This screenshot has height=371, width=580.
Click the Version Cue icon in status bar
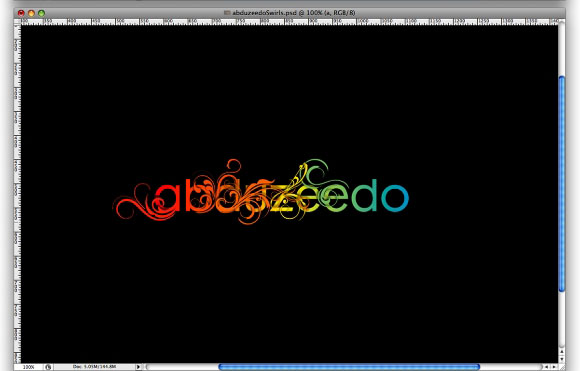[48, 367]
